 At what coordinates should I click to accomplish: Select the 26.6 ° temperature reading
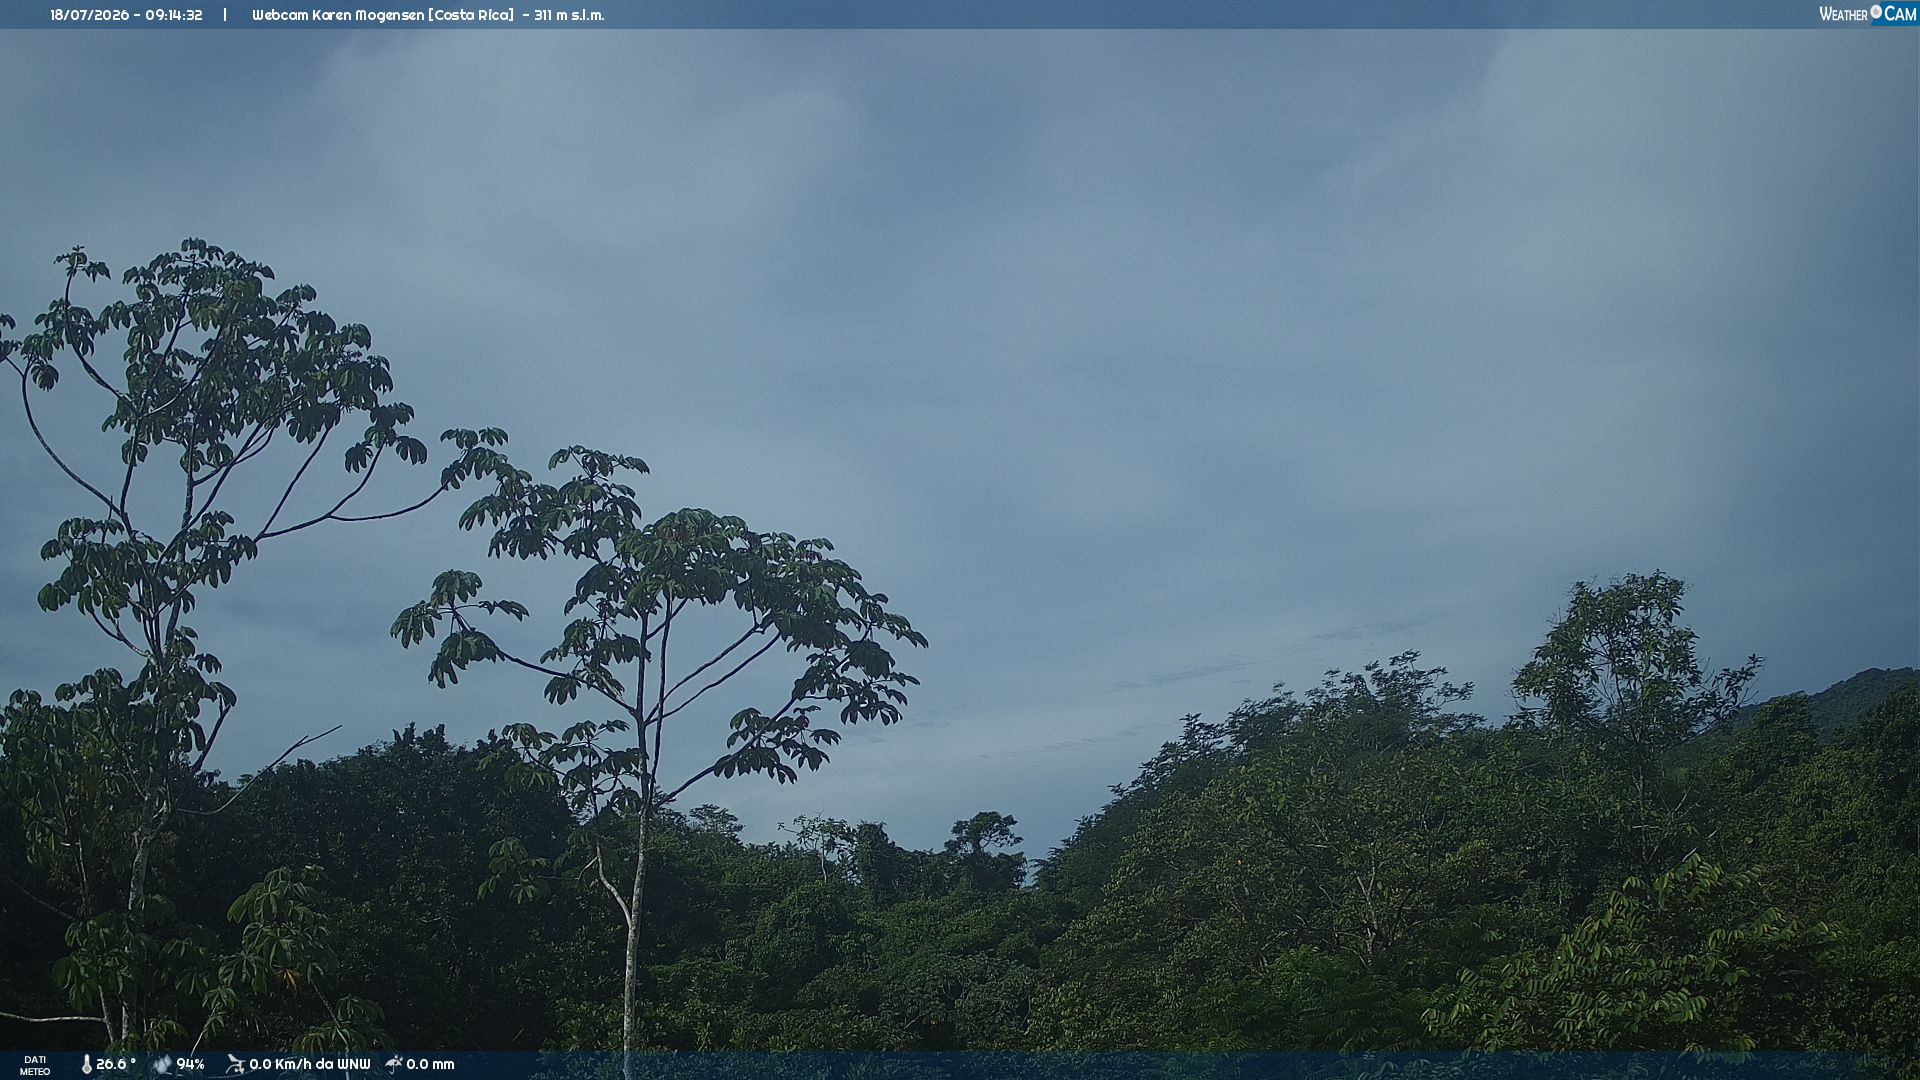tap(116, 1065)
